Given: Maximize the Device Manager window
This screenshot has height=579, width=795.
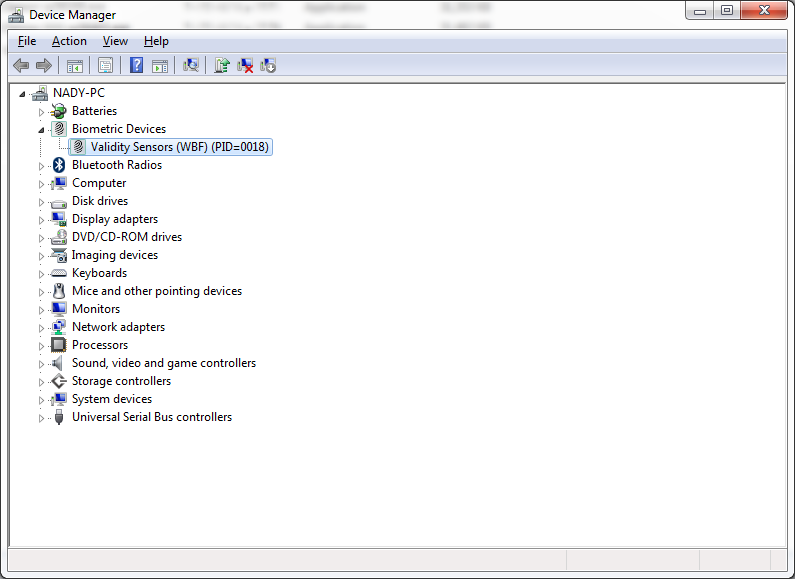Looking at the screenshot, I should [x=727, y=10].
